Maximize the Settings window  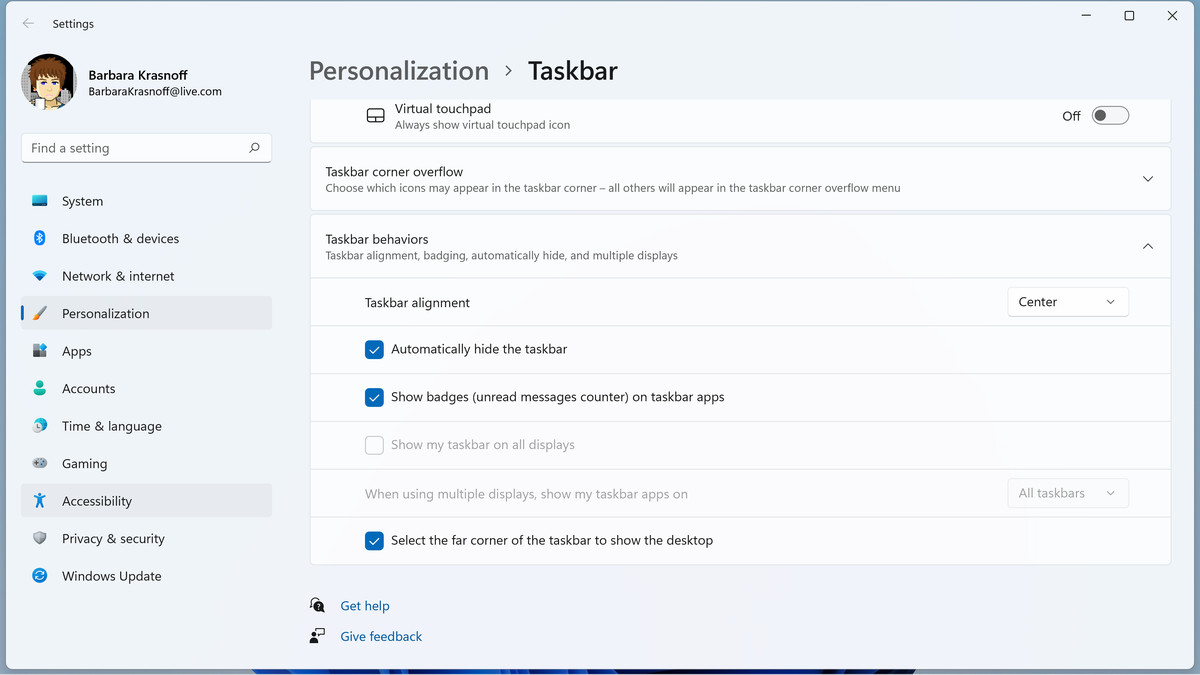(1129, 16)
